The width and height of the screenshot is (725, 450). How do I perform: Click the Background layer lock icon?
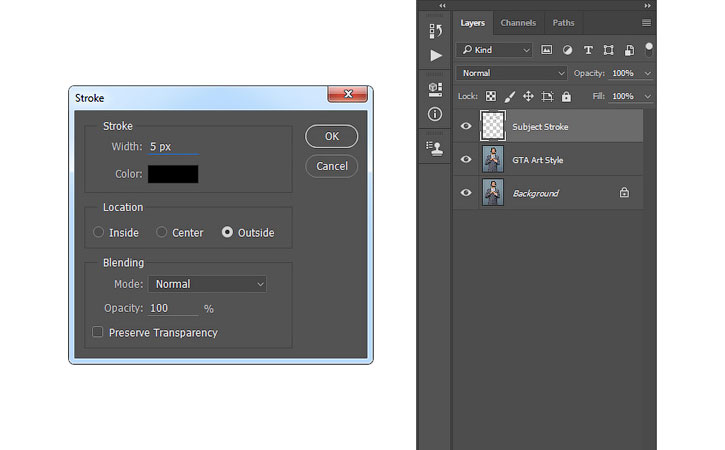pyautogui.click(x=624, y=192)
